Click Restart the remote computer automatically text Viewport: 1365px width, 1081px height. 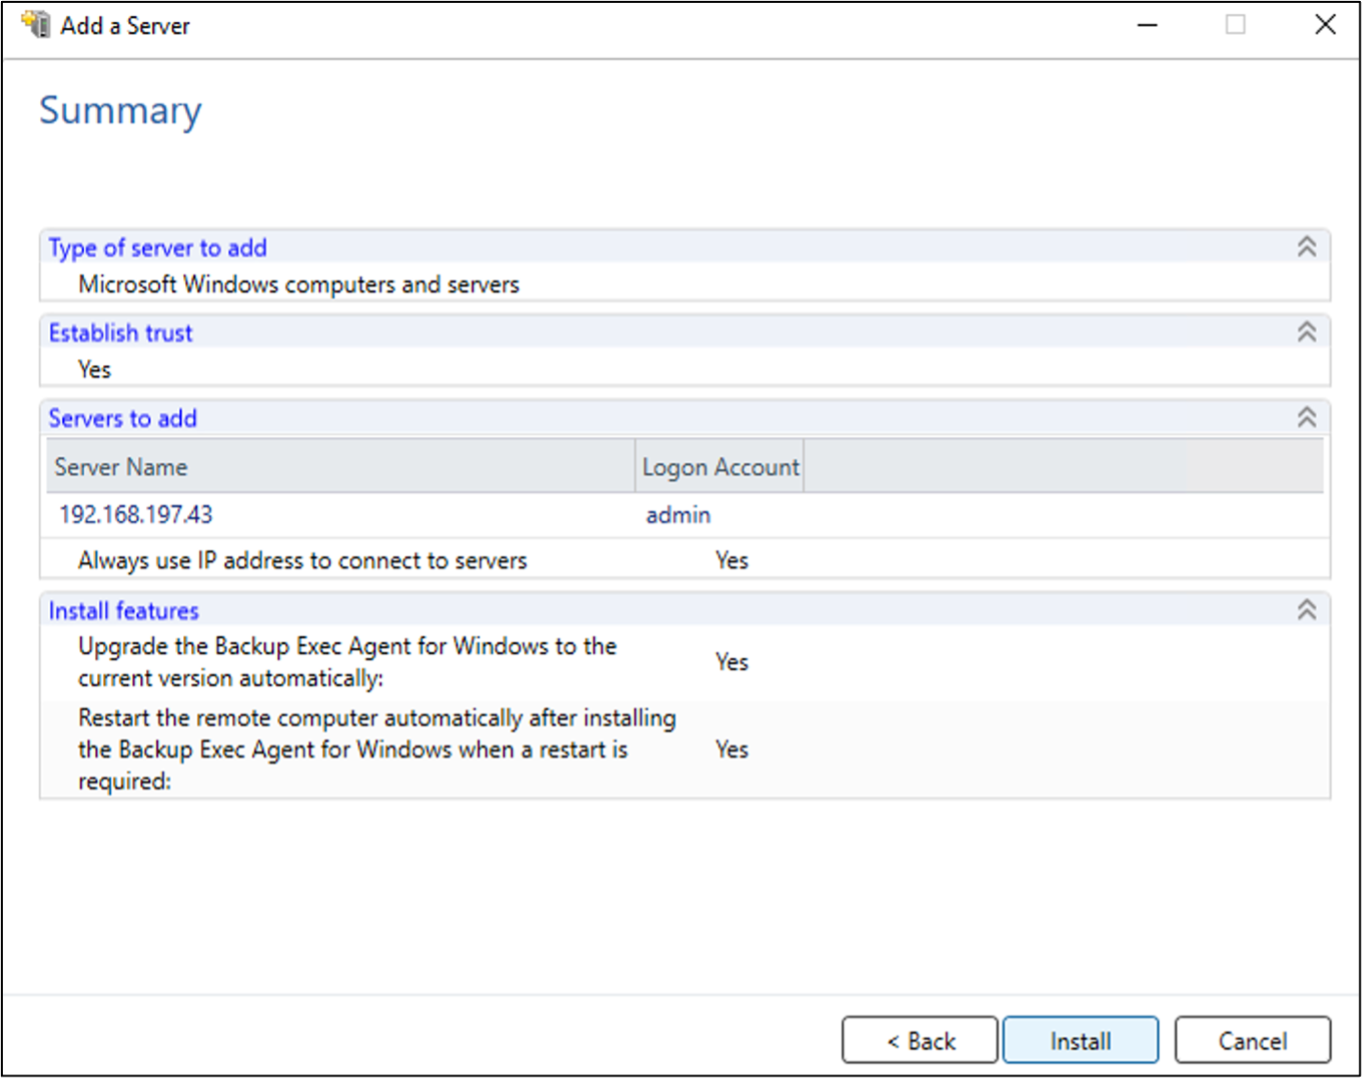377,749
